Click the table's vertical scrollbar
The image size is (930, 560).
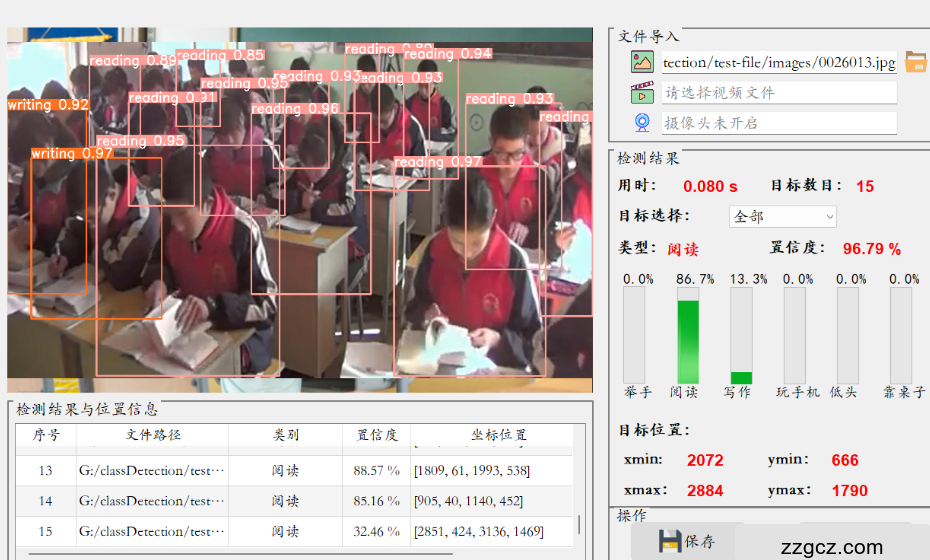[x=579, y=524]
